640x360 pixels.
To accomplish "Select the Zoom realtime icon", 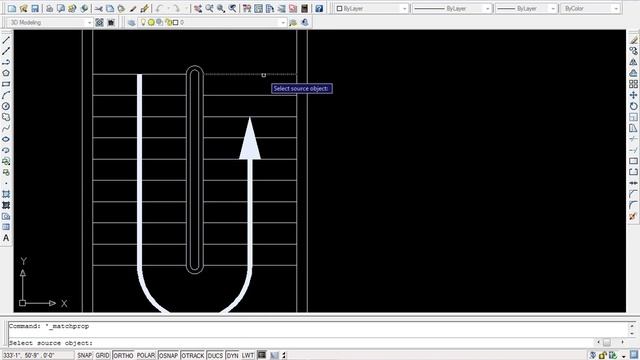I will [209, 8].
